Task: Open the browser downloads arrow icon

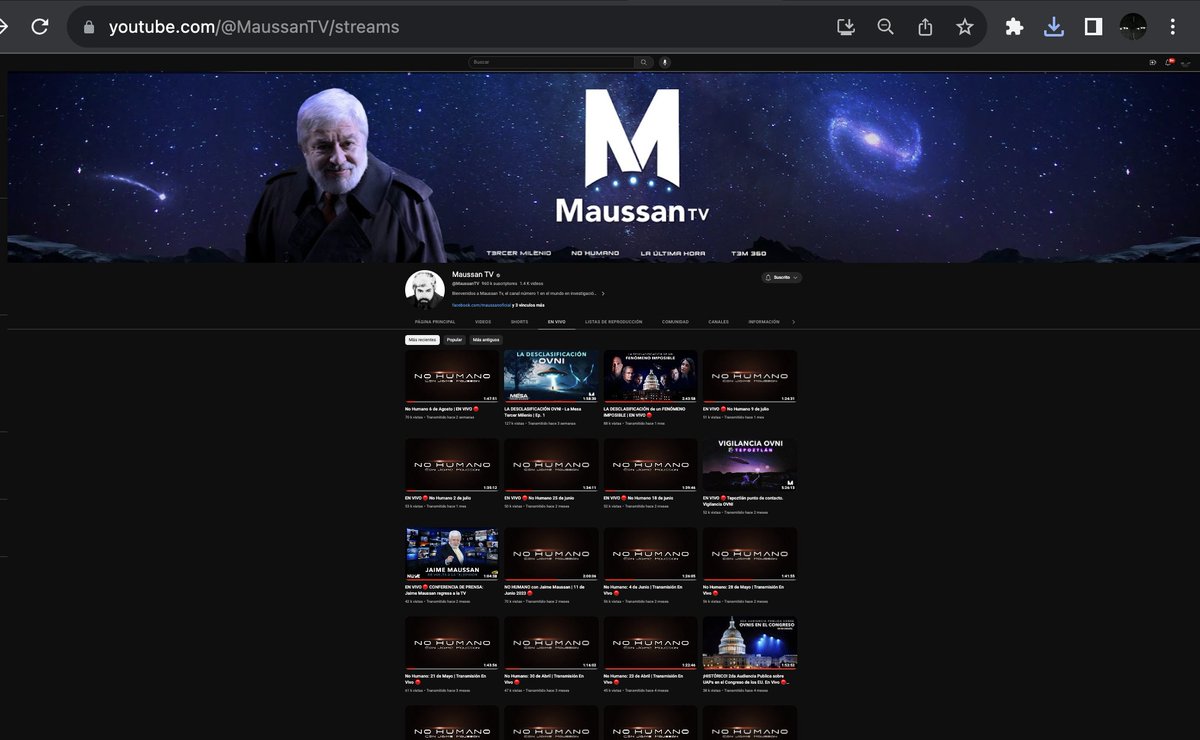Action: (x=1054, y=27)
